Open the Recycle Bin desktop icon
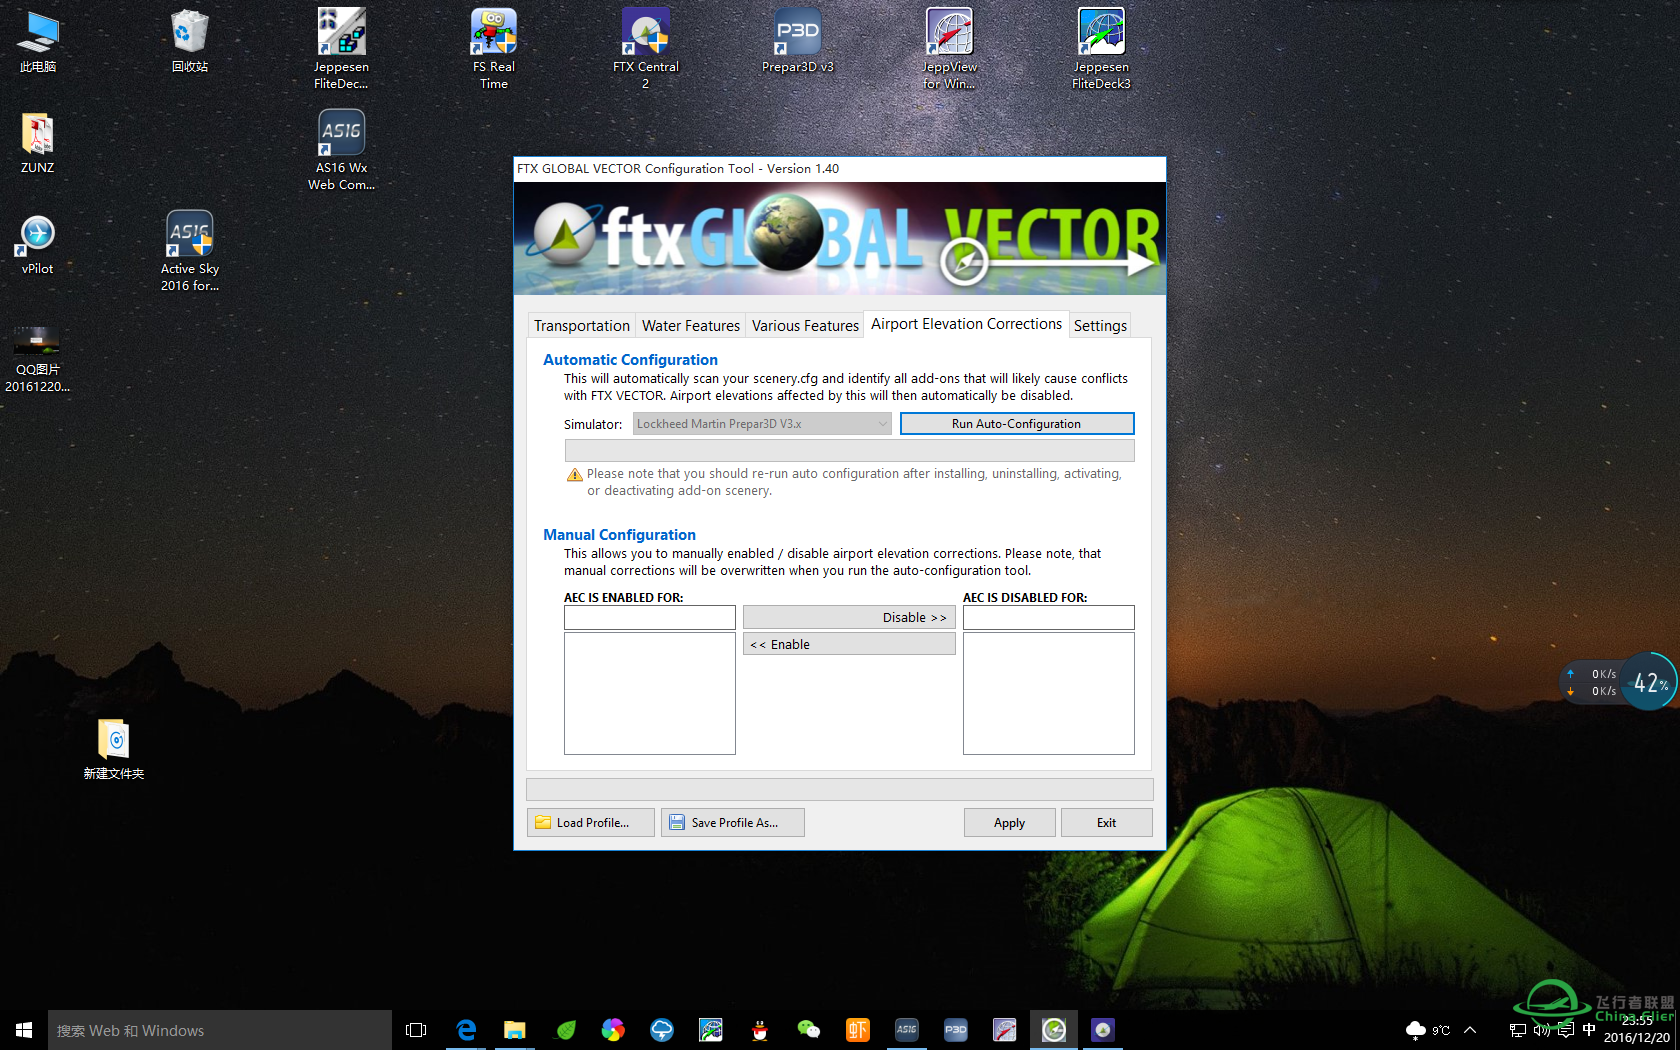This screenshot has width=1680, height=1050. click(190, 42)
